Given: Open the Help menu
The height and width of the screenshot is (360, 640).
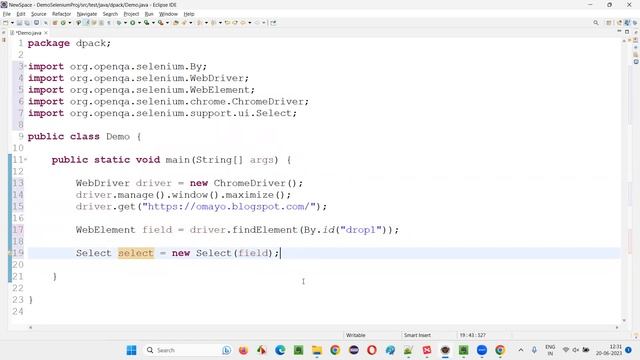Looking at the screenshot, I should tap(189, 14).
